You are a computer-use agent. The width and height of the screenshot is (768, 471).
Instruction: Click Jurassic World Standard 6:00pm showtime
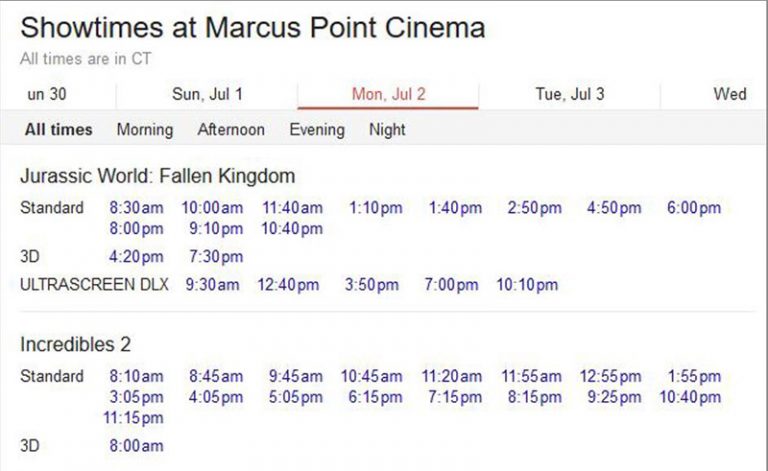point(693,208)
